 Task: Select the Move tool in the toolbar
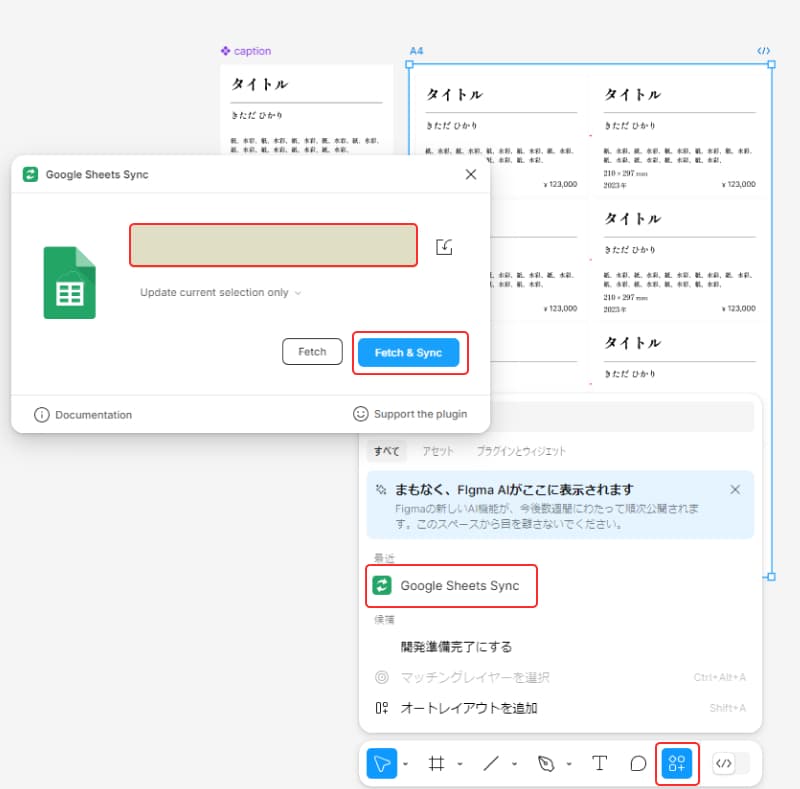382,763
